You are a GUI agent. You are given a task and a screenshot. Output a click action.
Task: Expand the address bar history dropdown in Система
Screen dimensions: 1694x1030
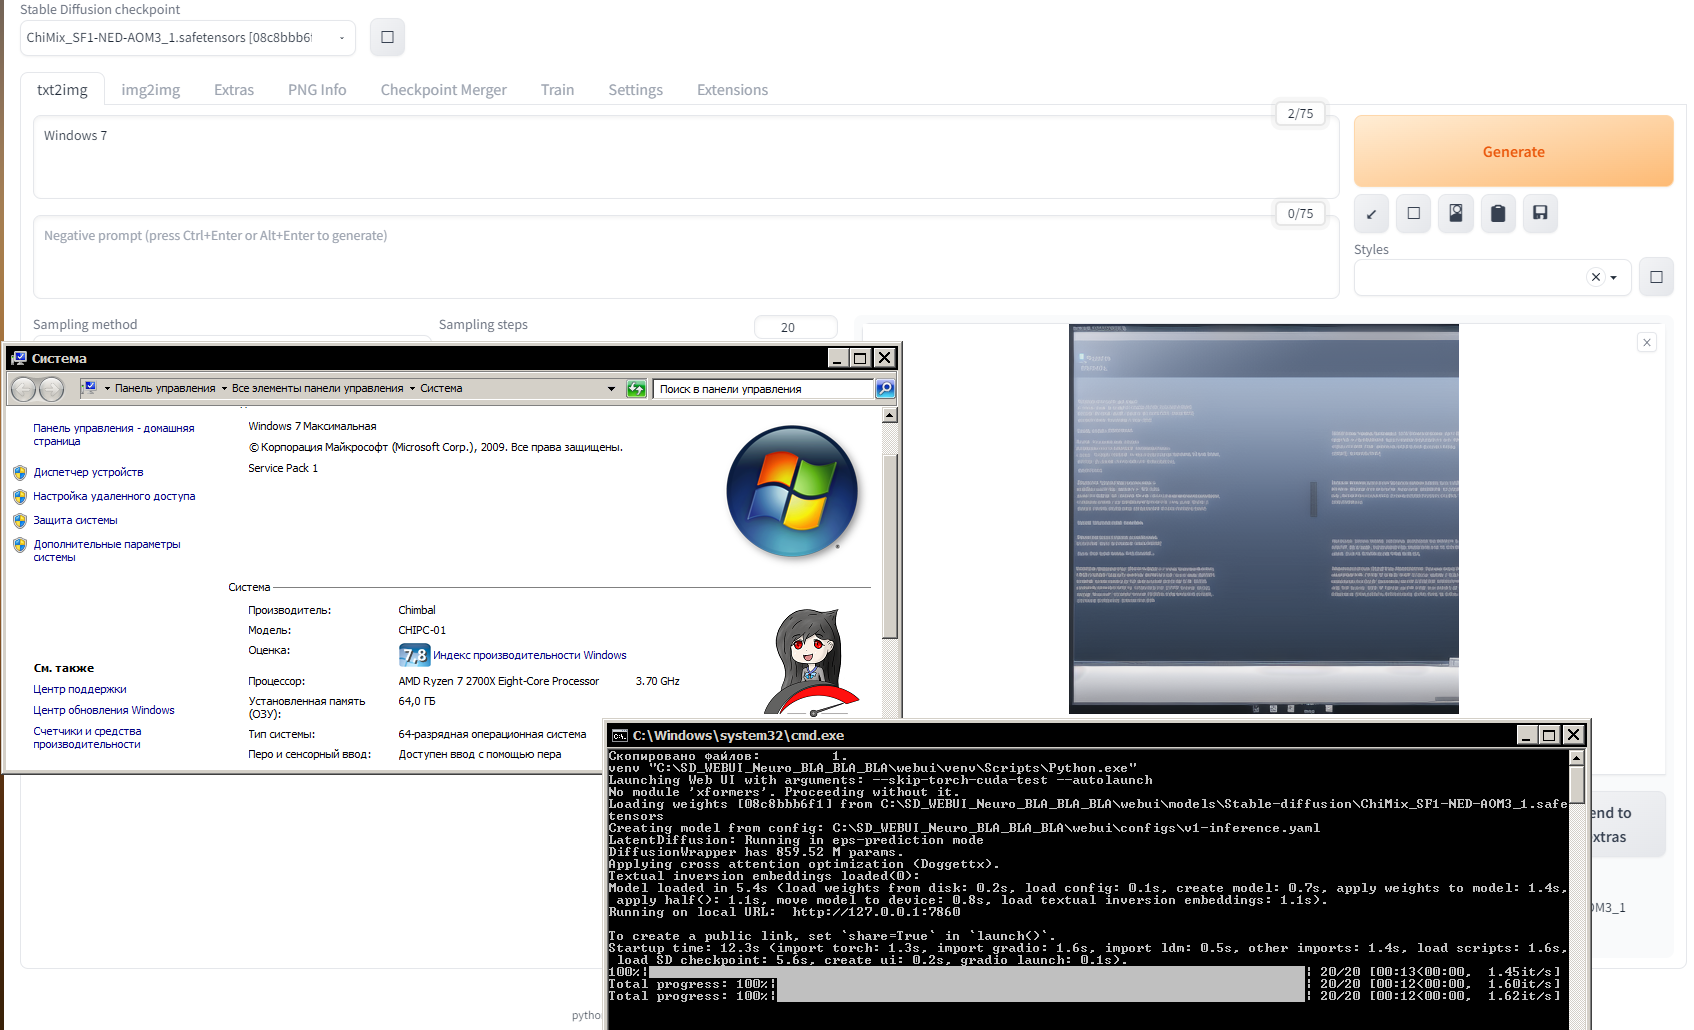point(611,389)
